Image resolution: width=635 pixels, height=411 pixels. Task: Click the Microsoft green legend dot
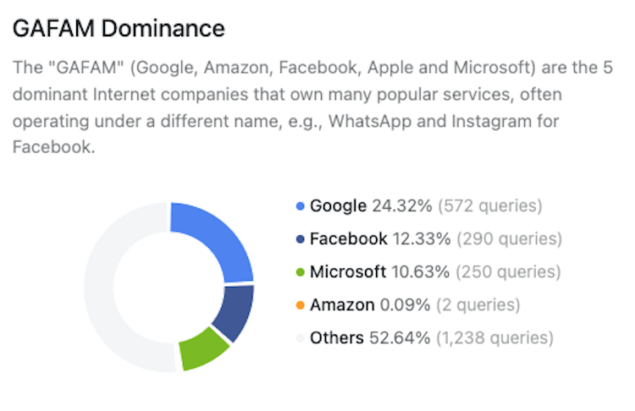(x=300, y=272)
